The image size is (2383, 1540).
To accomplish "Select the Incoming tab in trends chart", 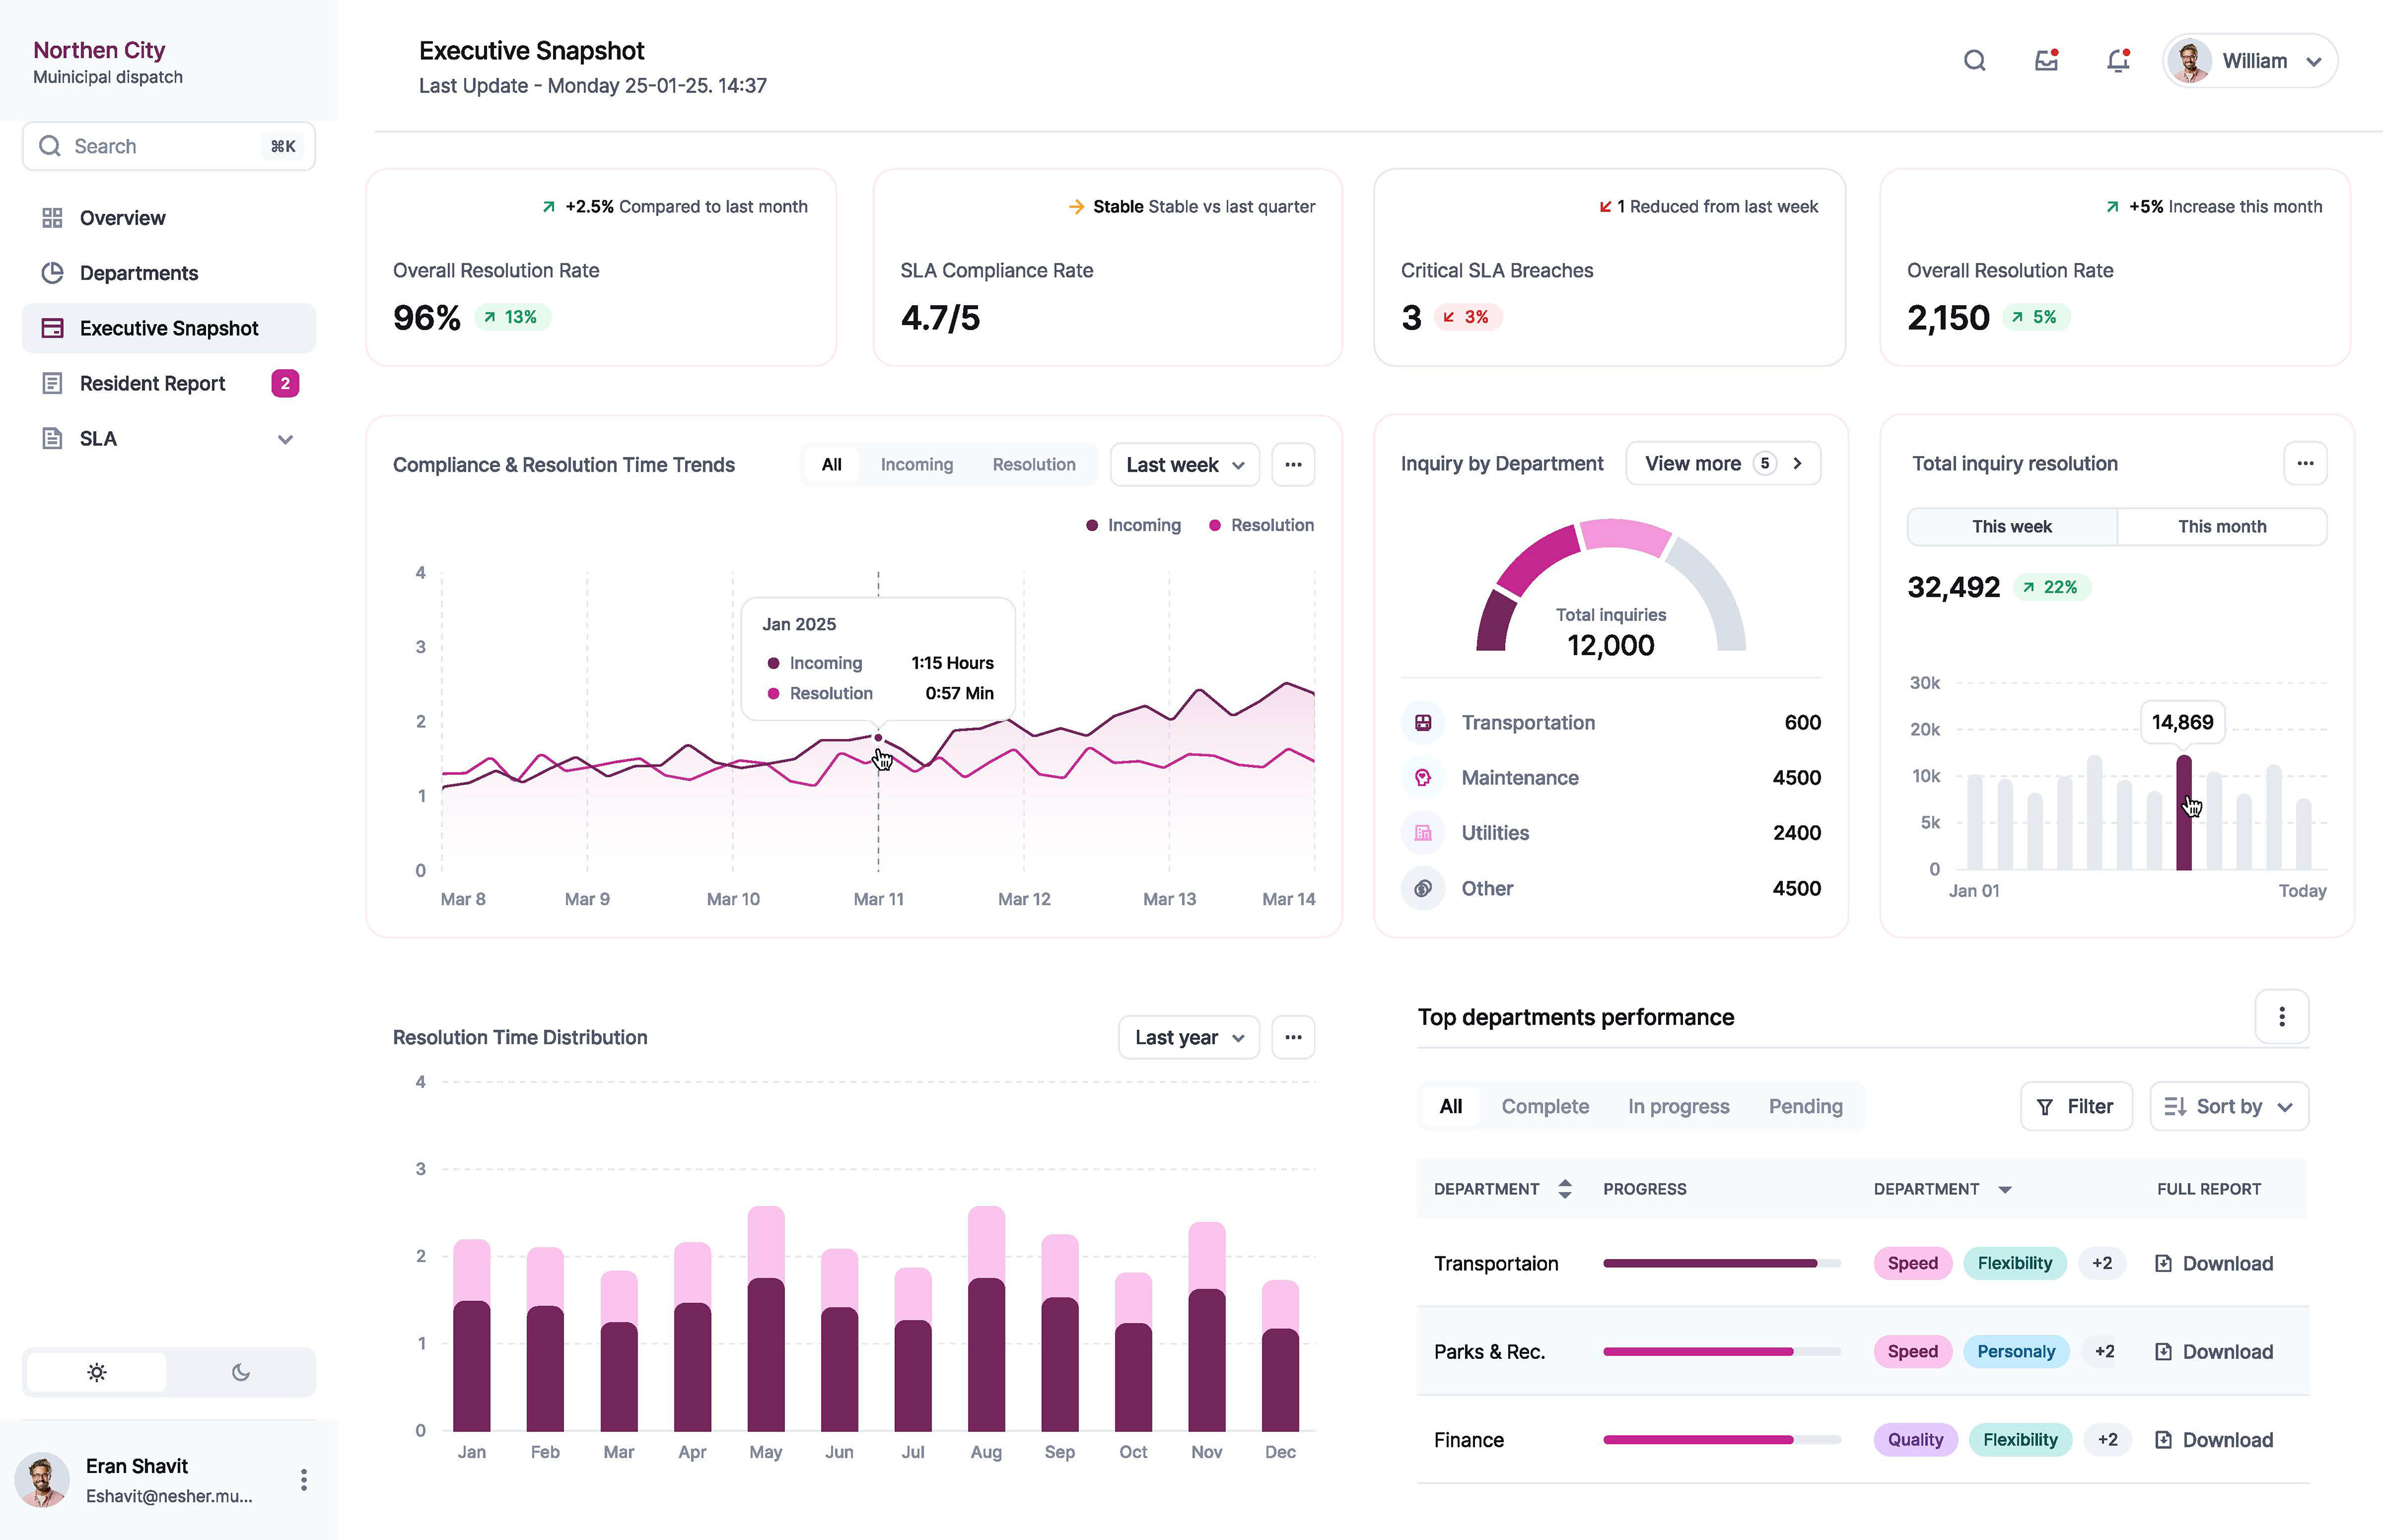I will click(916, 465).
